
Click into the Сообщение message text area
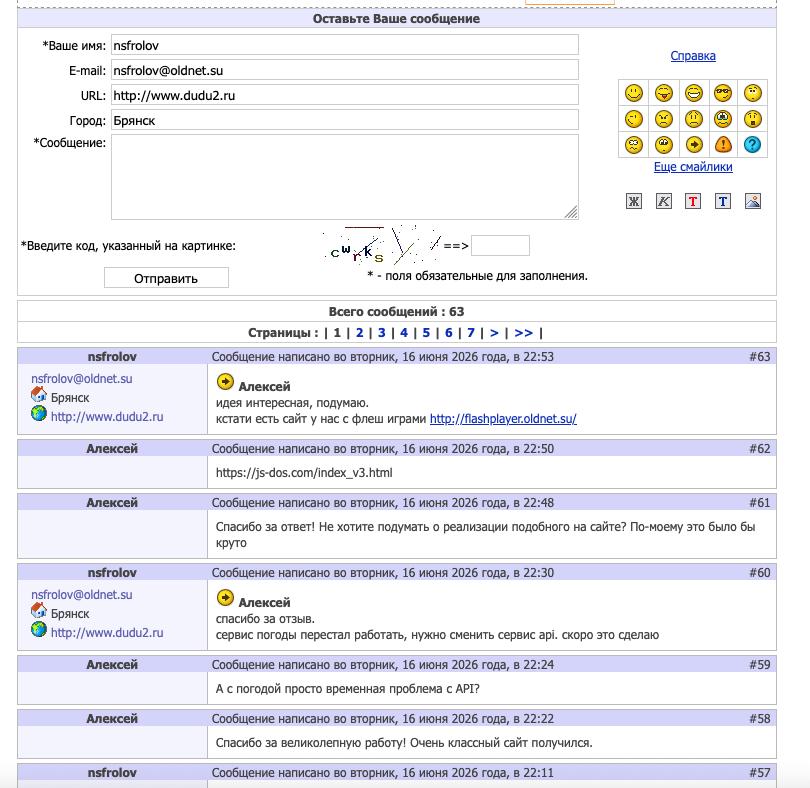tap(345, 177)
